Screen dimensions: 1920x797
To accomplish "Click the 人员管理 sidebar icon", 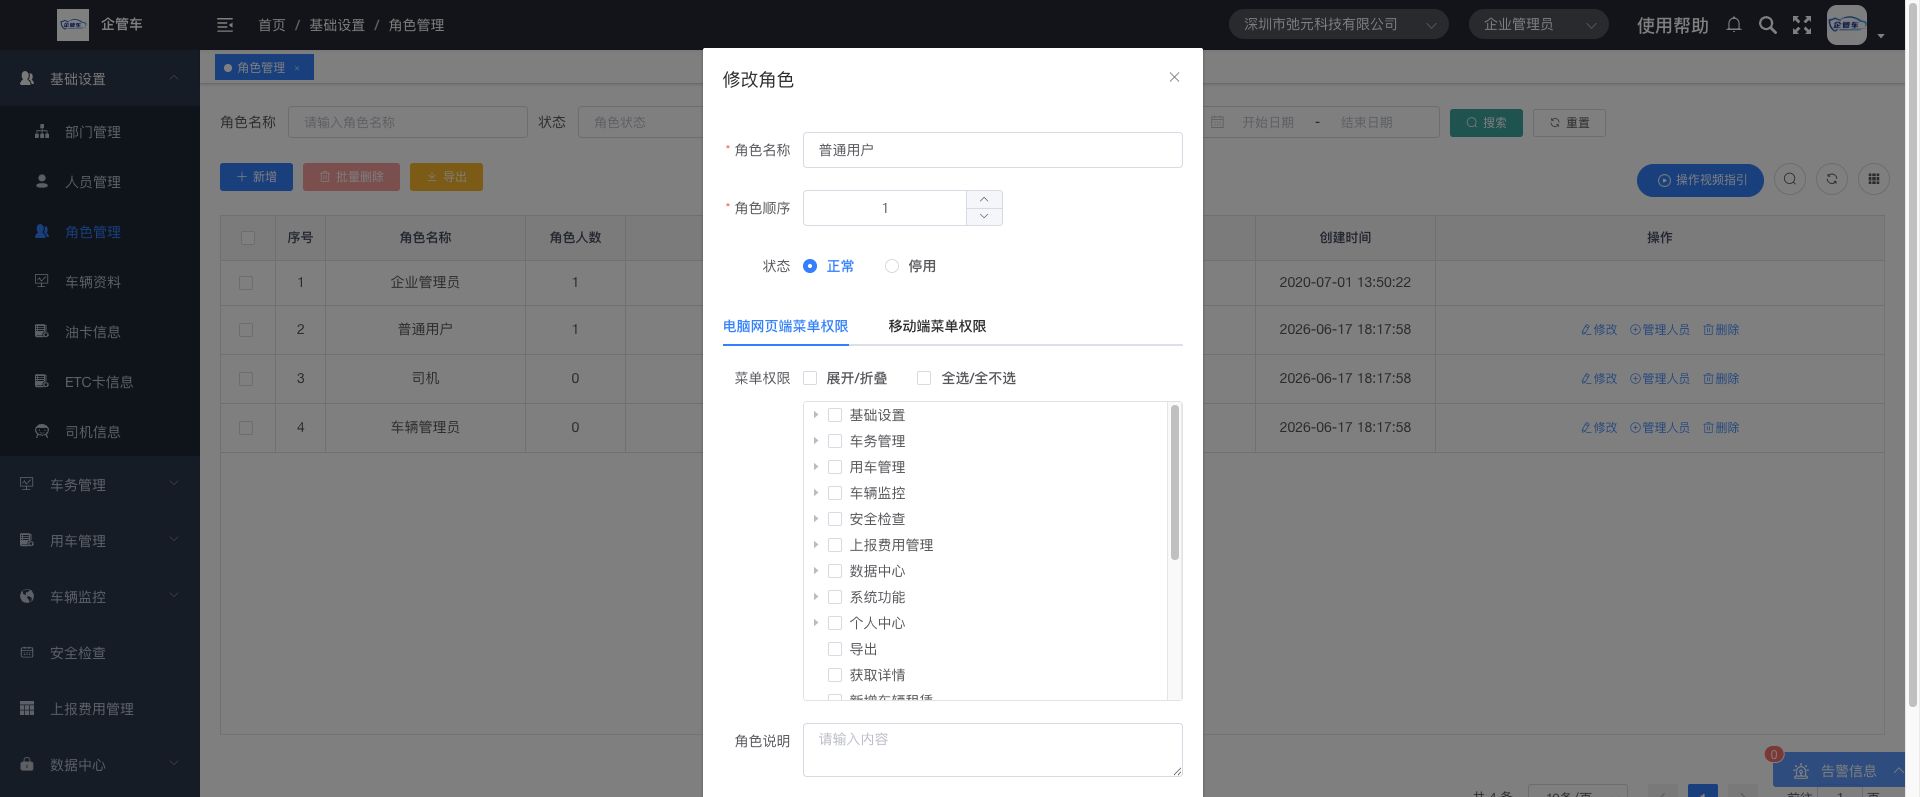I will click(42, 181).
